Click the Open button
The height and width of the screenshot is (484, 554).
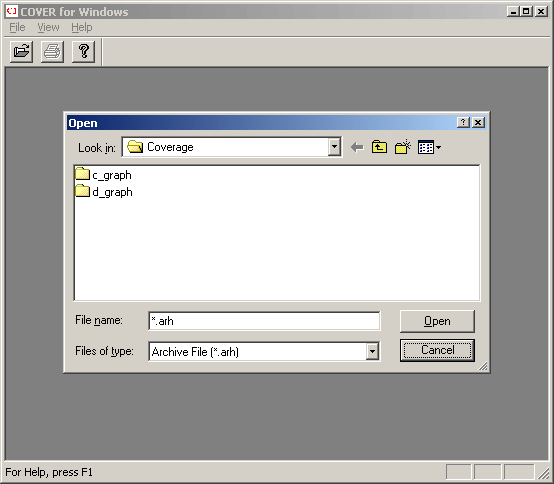pyautogui.click(x=437, y=321)
